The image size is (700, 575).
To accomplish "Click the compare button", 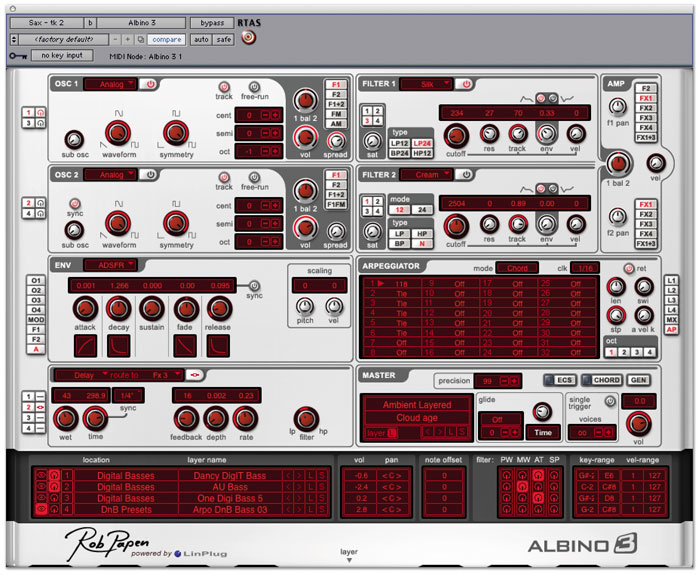I will [167, 40].
